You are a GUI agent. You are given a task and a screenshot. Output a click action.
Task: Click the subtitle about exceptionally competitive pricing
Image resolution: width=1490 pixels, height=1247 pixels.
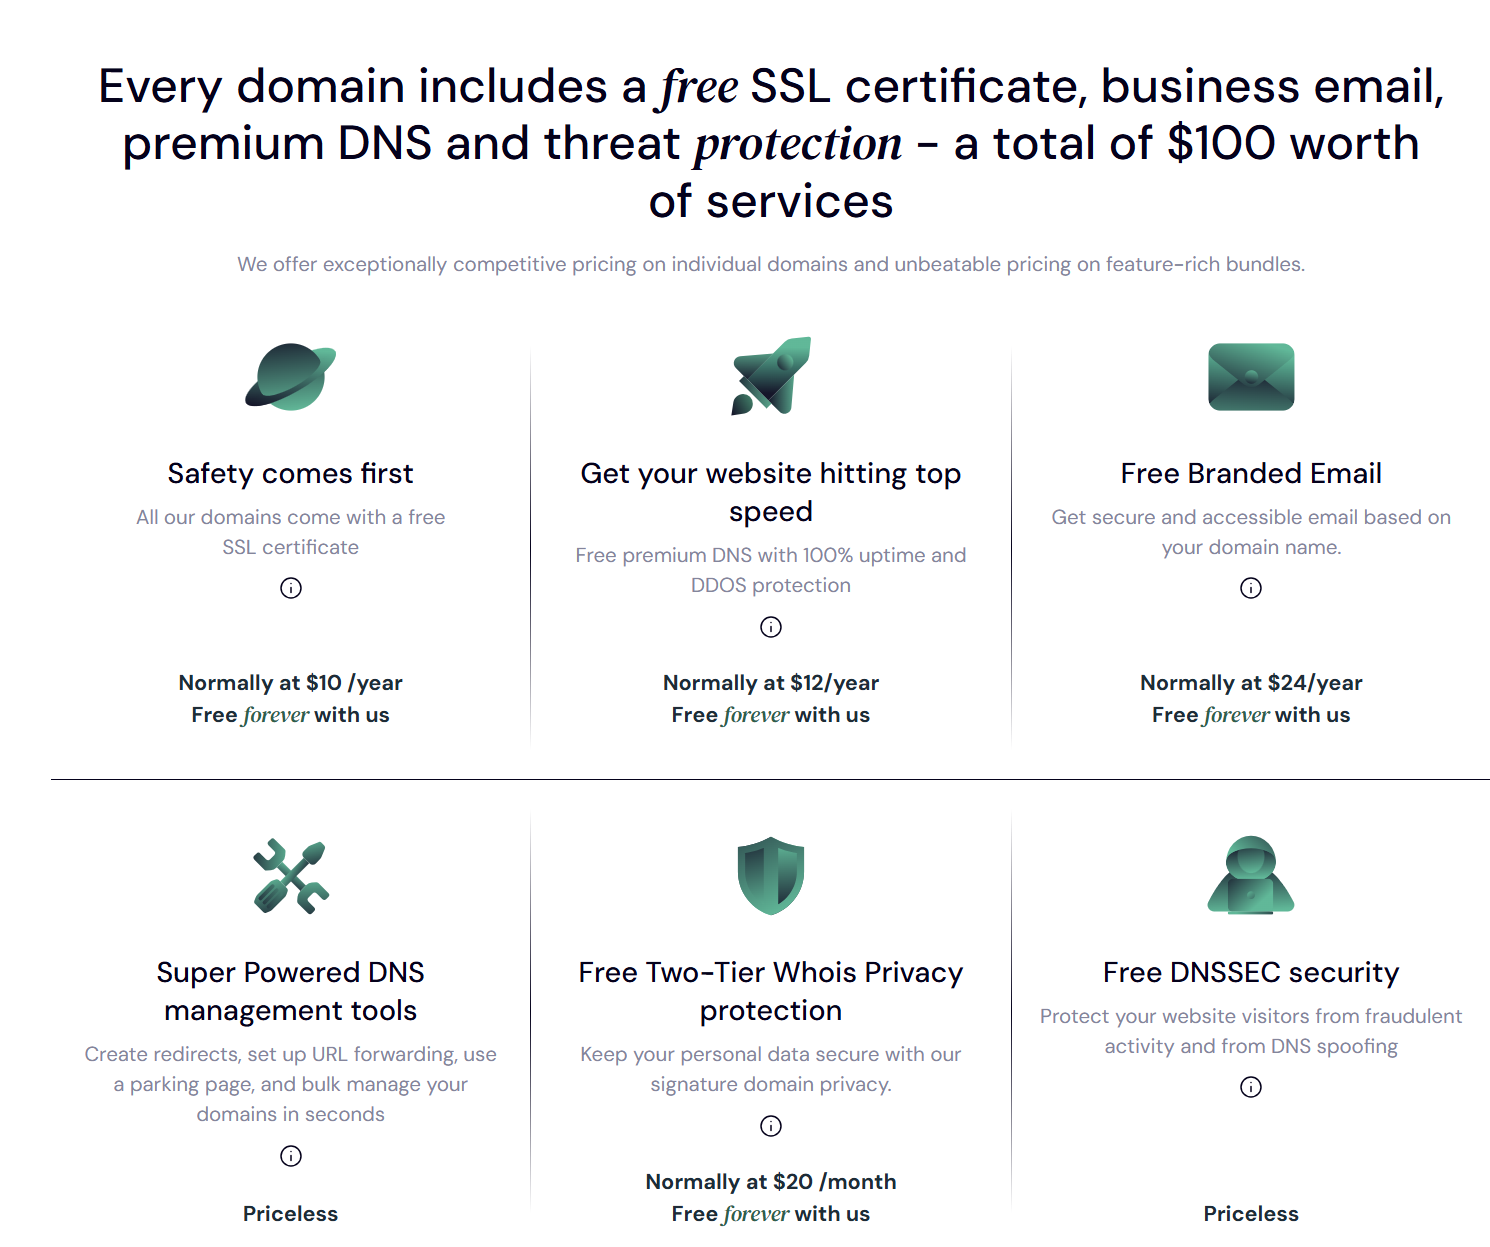(771, 264)
